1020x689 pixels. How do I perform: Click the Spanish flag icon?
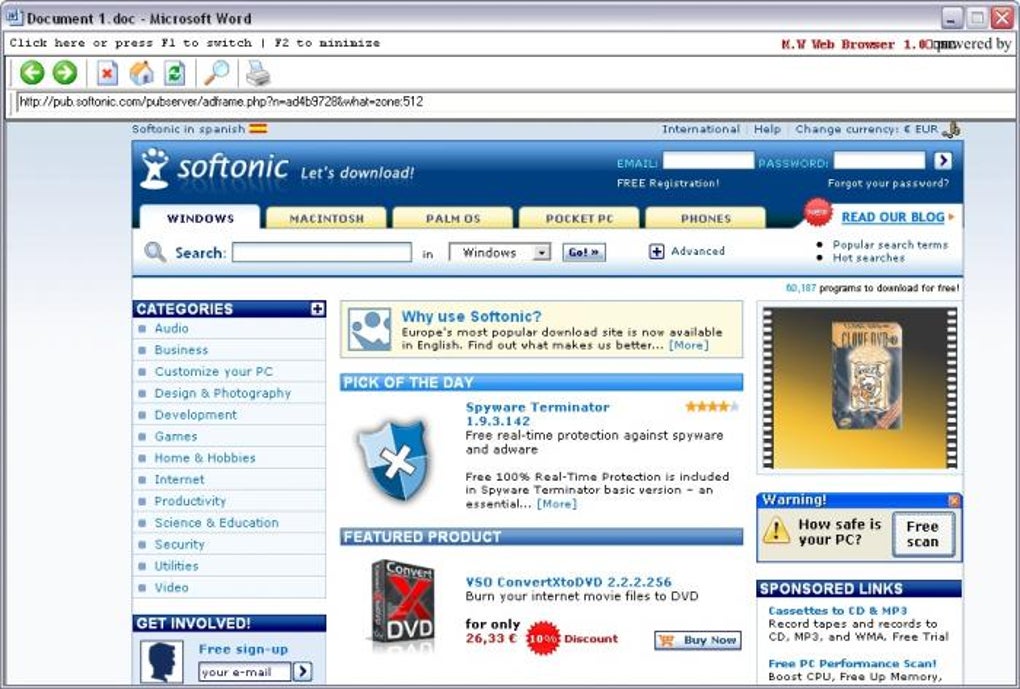258,129
